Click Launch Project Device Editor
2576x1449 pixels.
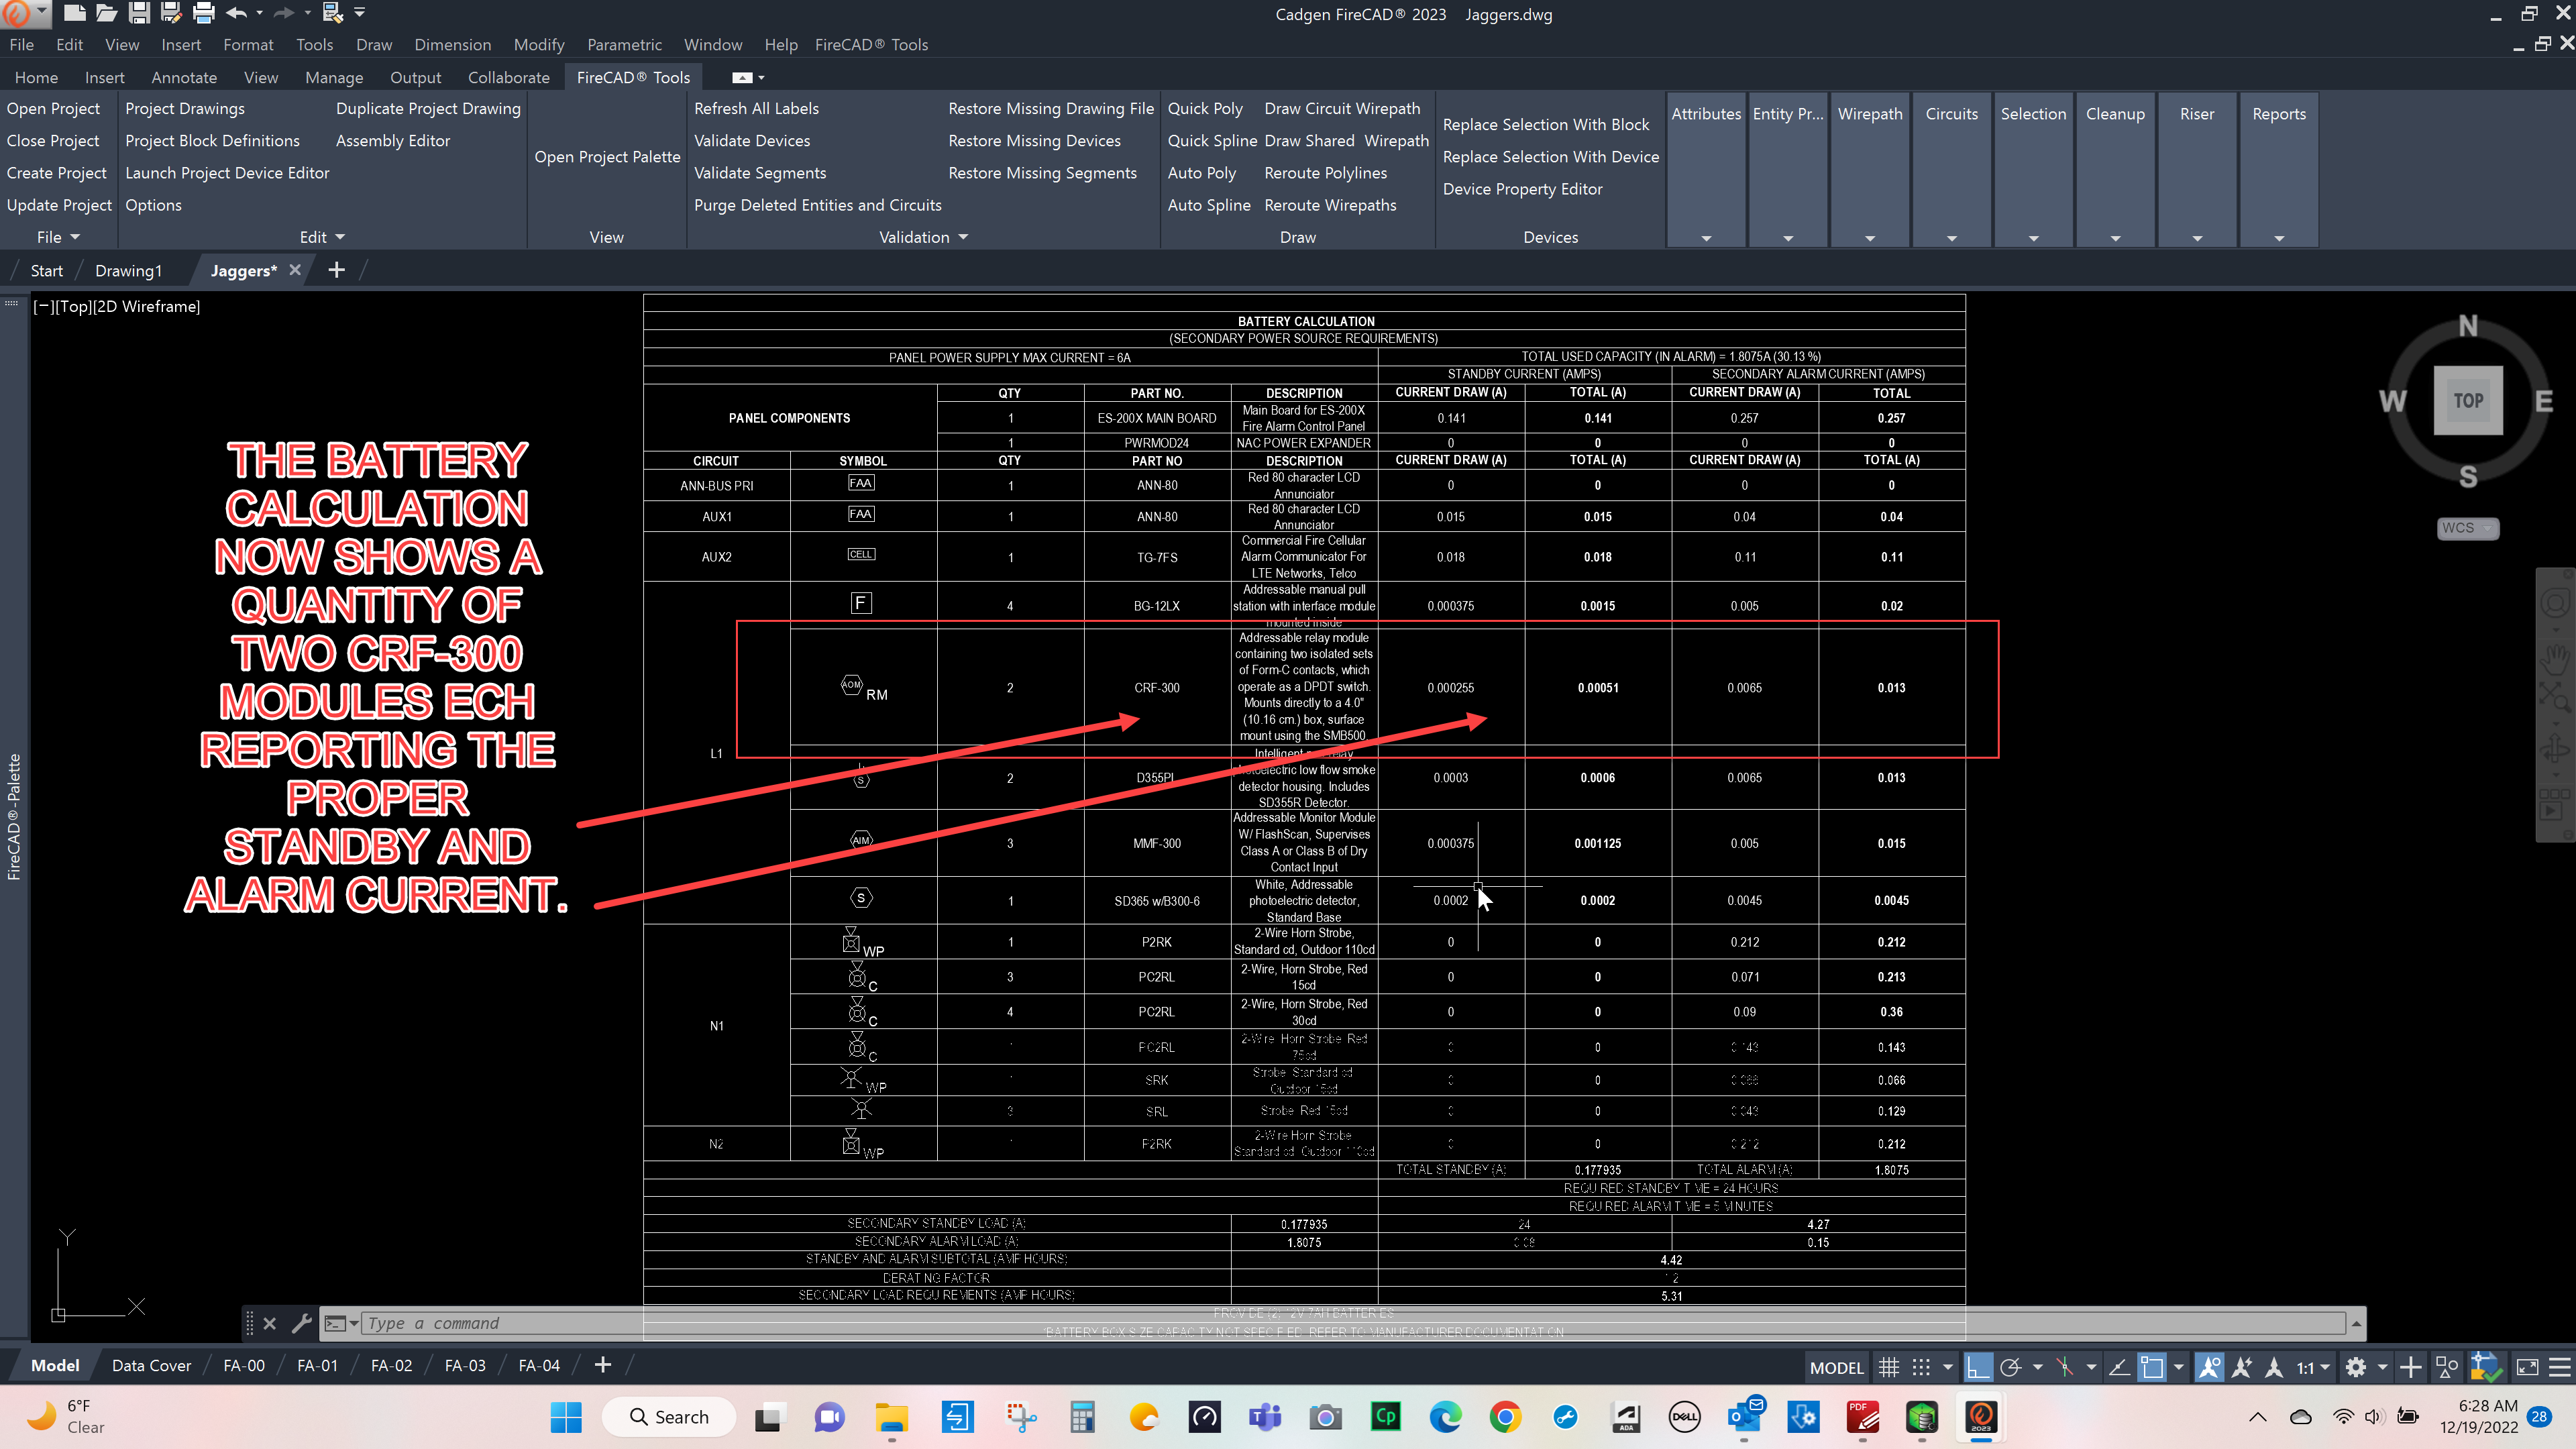pos(227,173)
